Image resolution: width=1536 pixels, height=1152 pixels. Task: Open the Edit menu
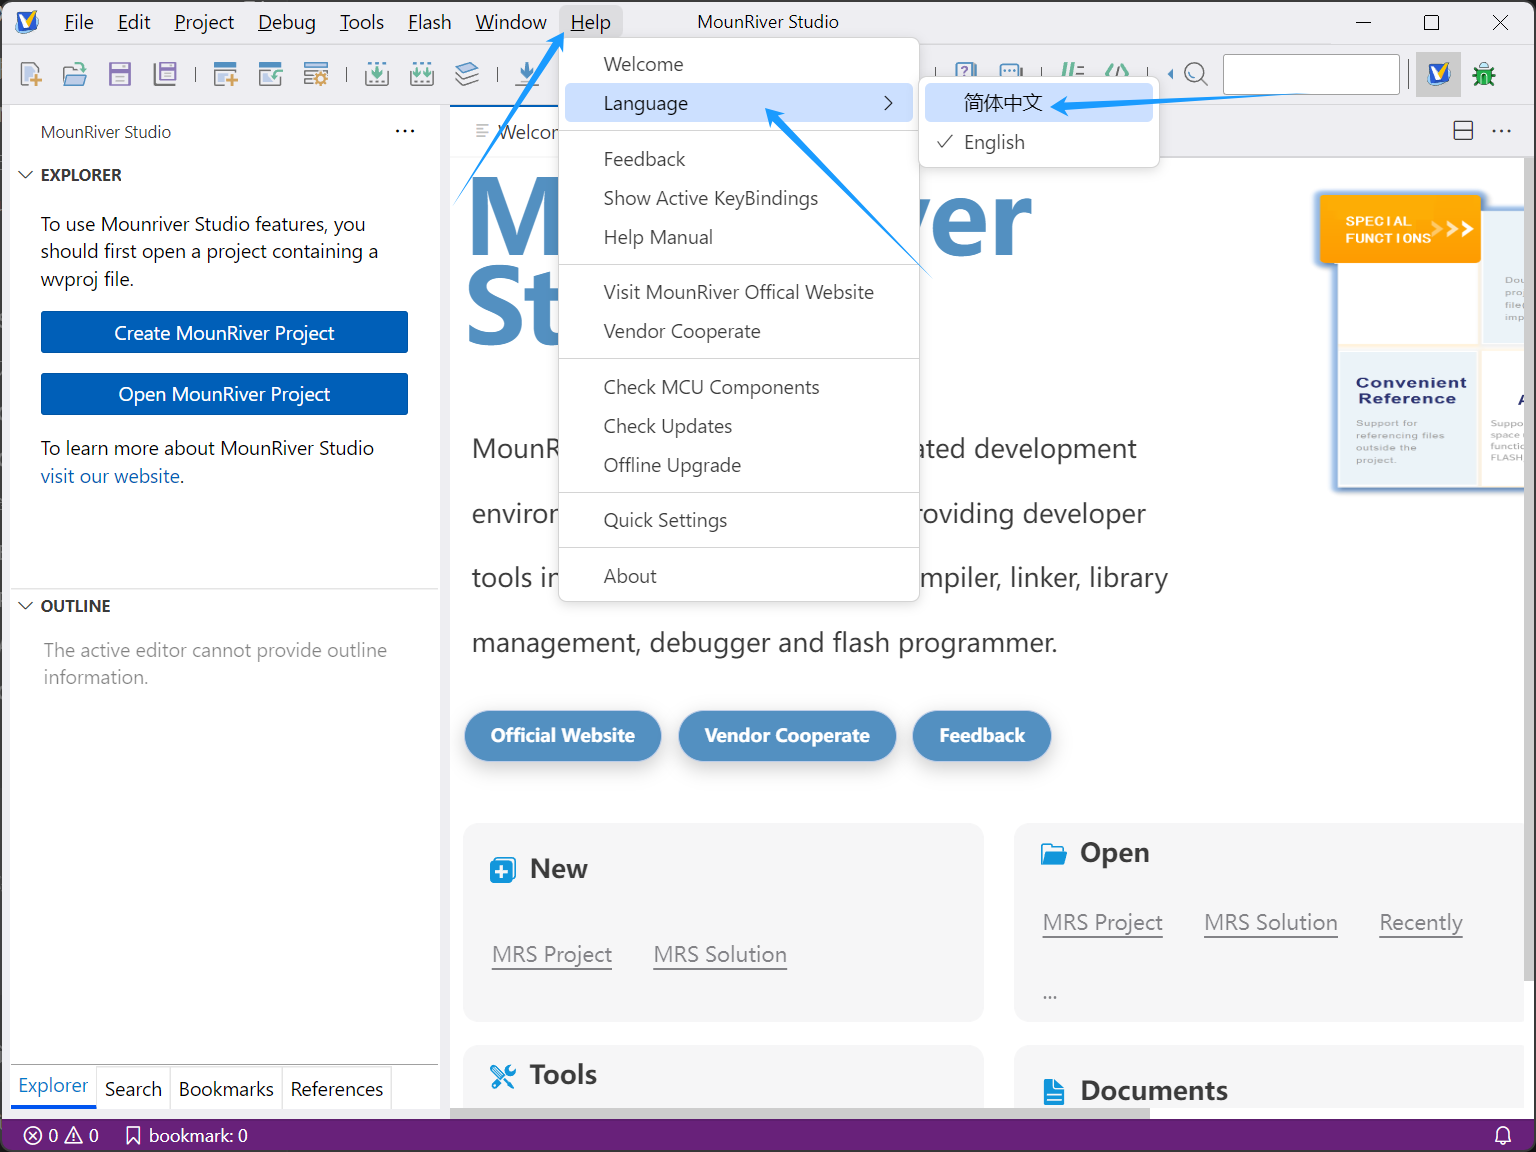click(x=134, y=22)
